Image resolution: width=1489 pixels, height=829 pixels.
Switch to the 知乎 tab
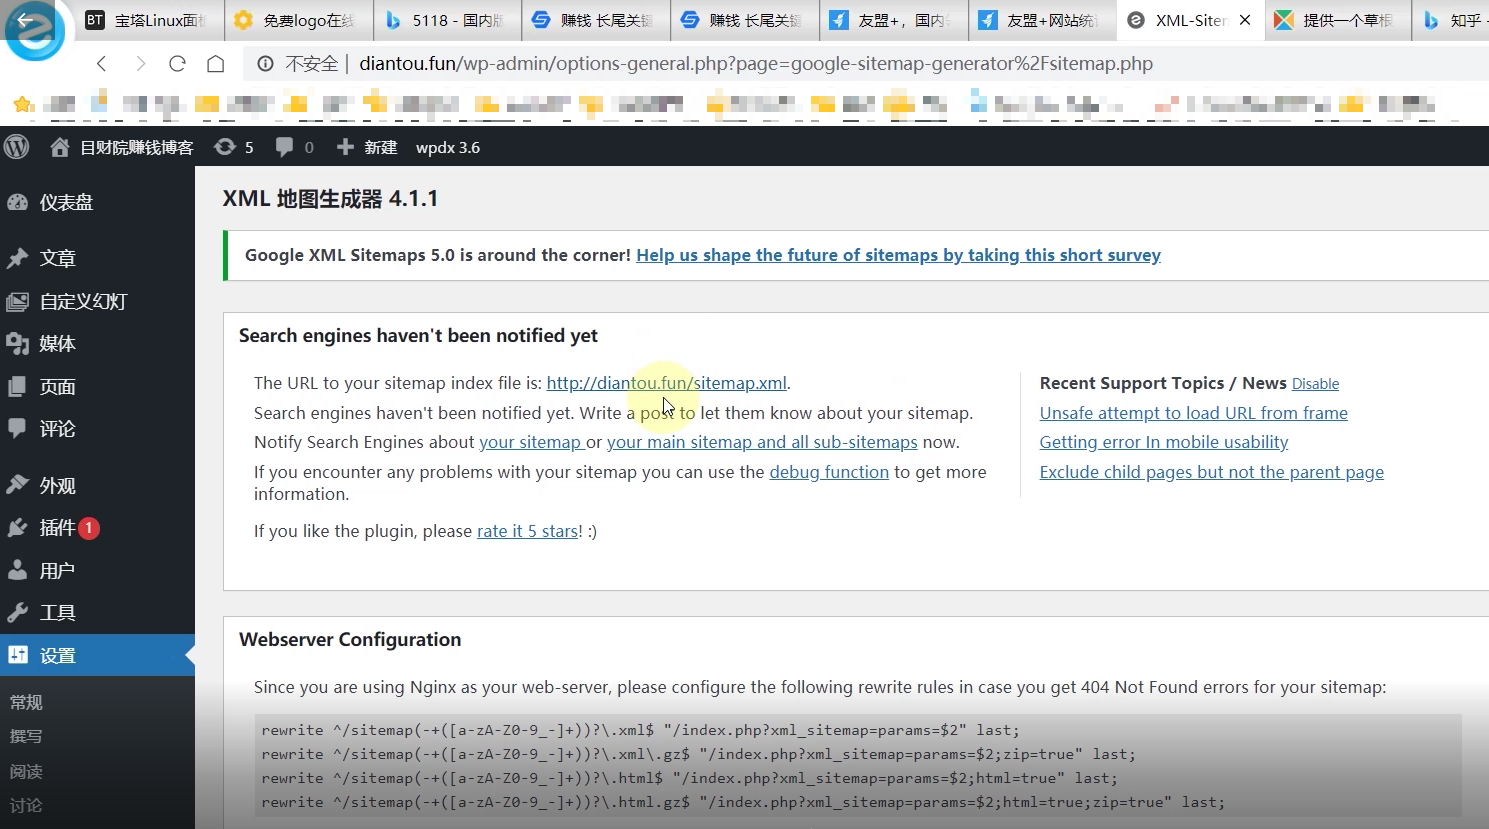point(1452,20)
